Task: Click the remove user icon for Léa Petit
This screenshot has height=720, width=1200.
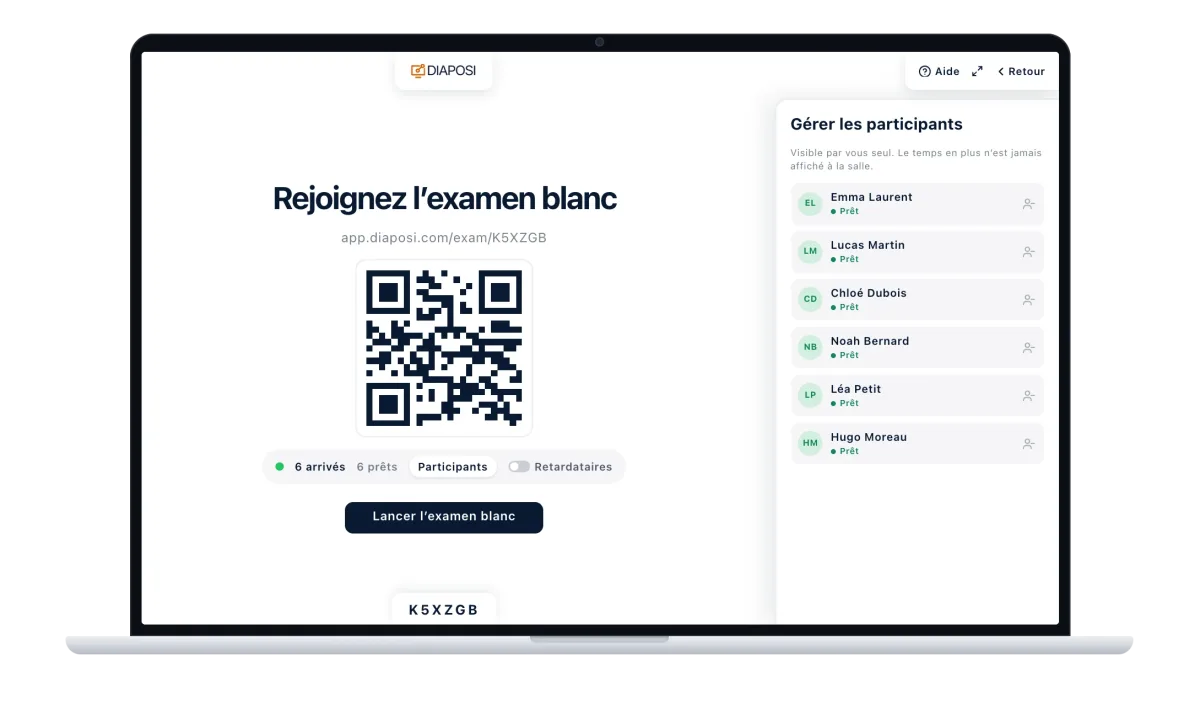Action: [1028, 396]
